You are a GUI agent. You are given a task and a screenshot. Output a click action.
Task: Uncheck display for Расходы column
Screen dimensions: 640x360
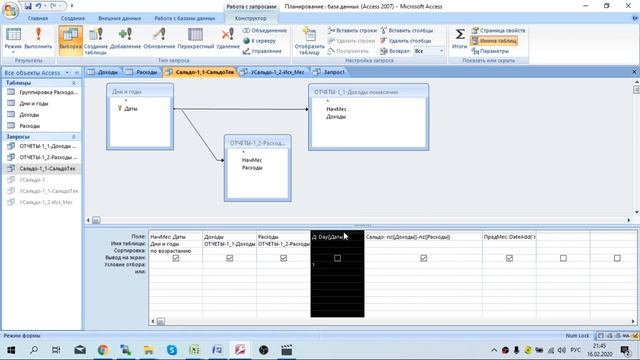284,258
